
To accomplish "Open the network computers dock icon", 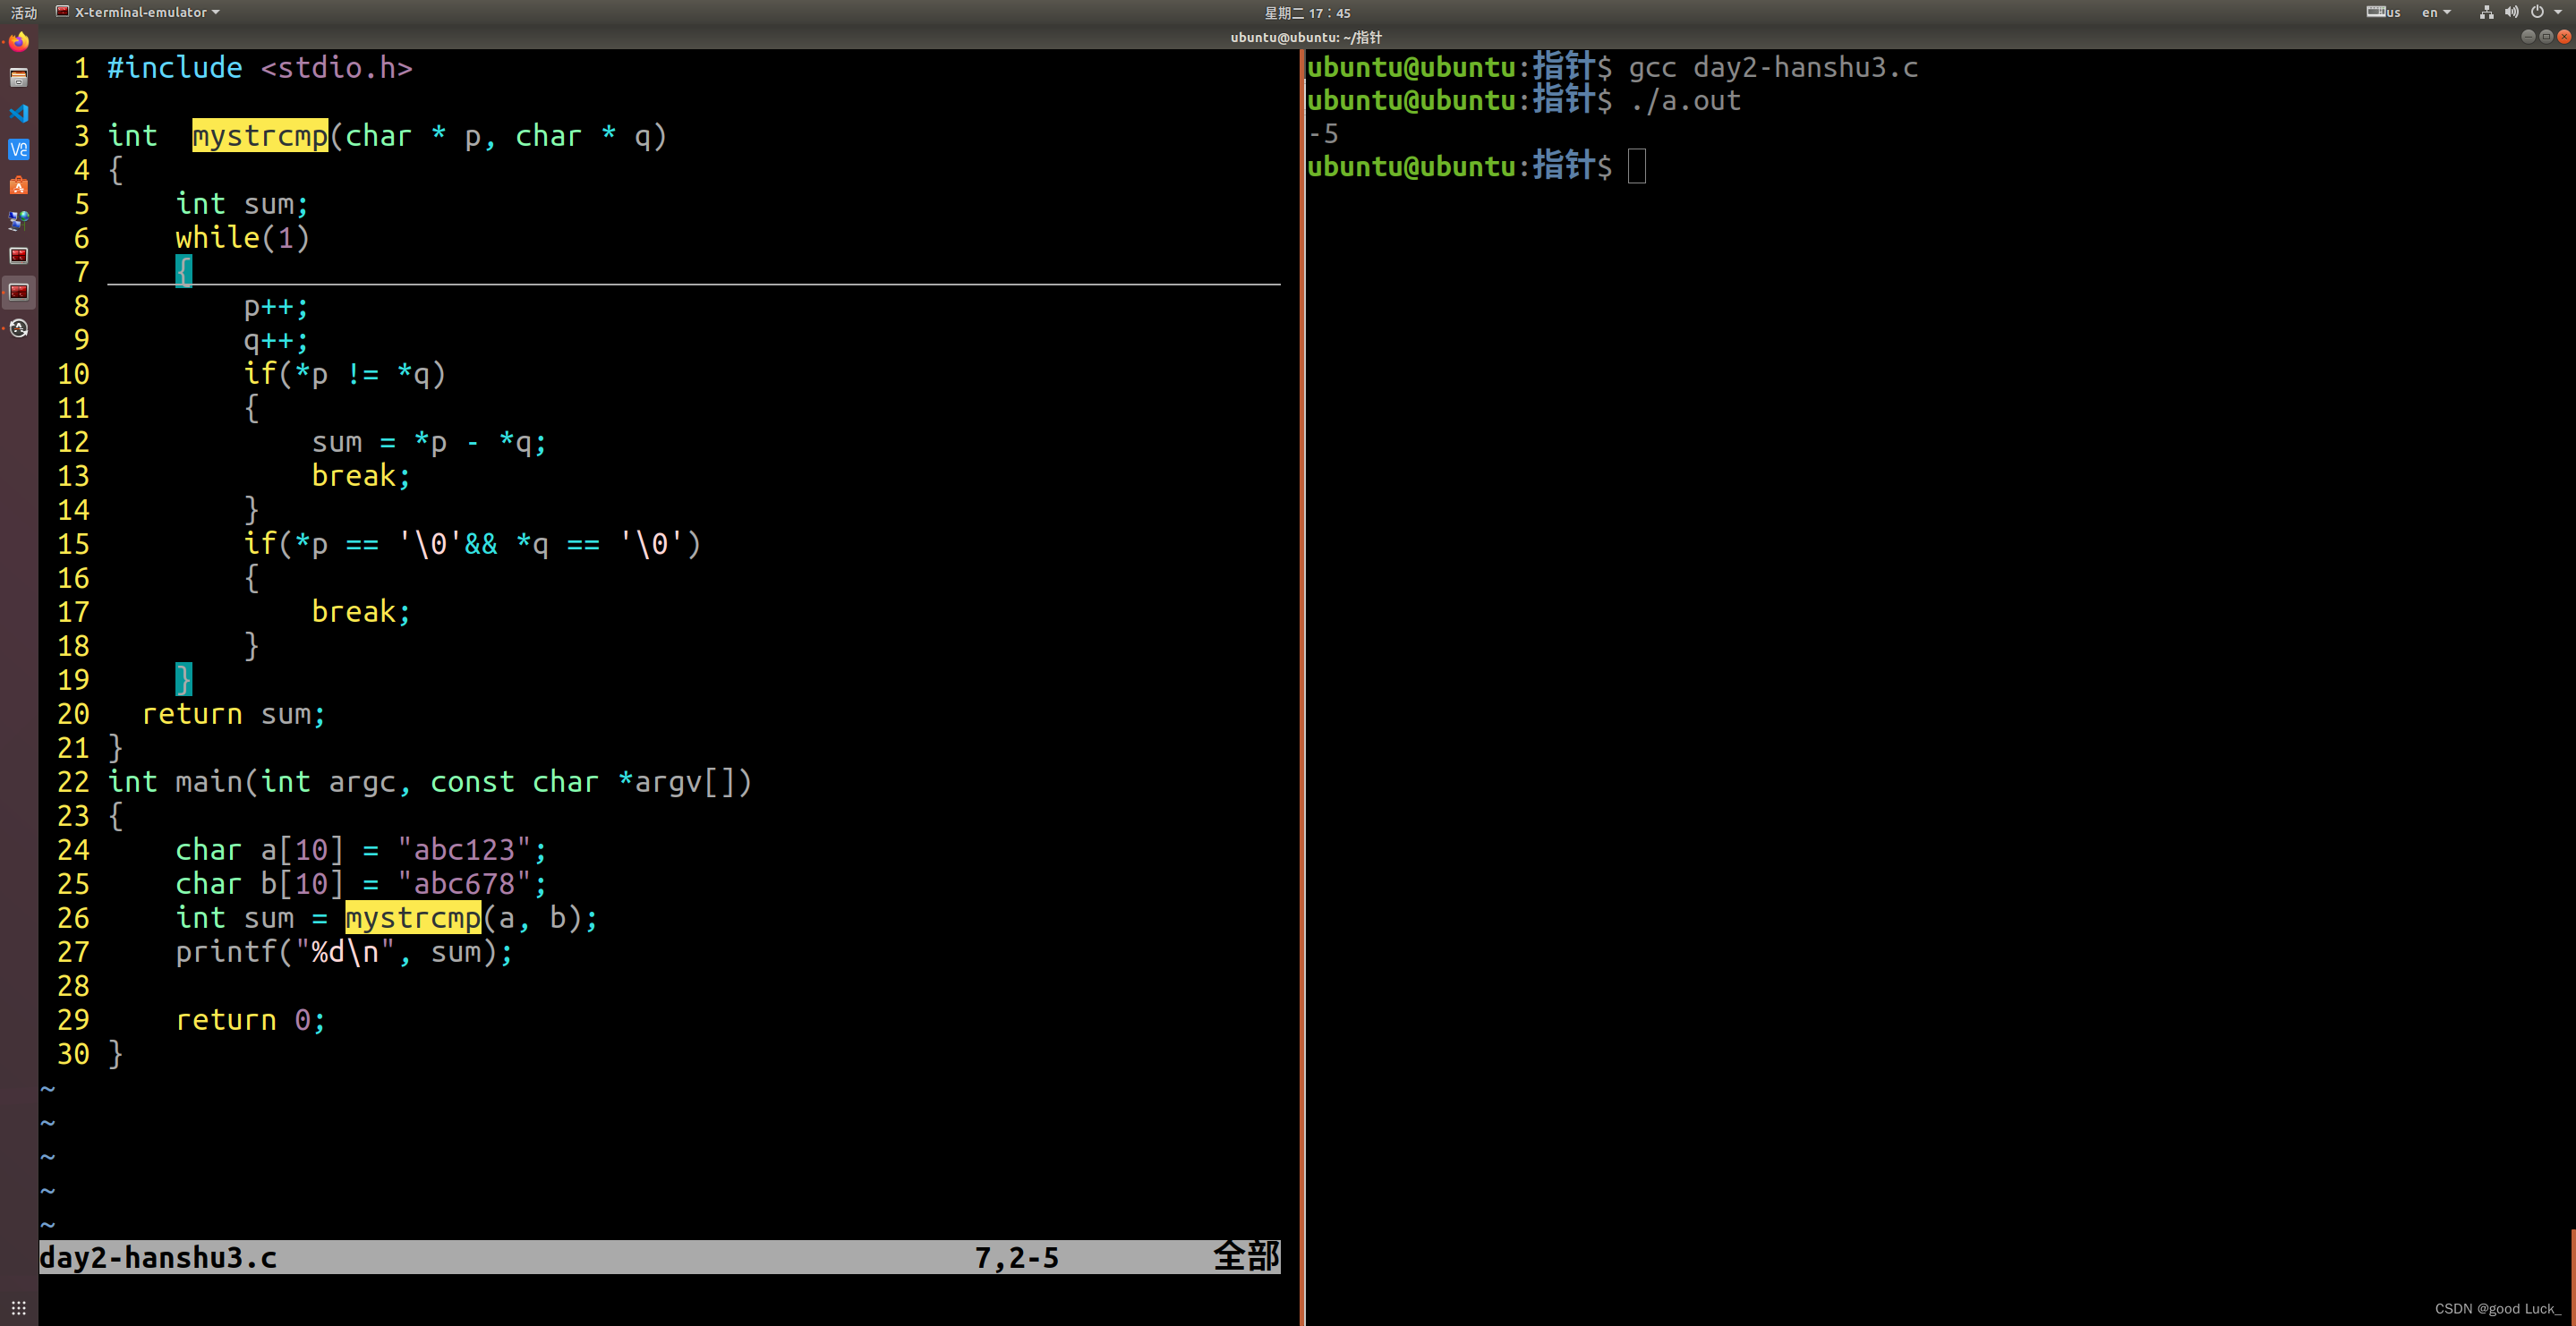I will [18, 220].
